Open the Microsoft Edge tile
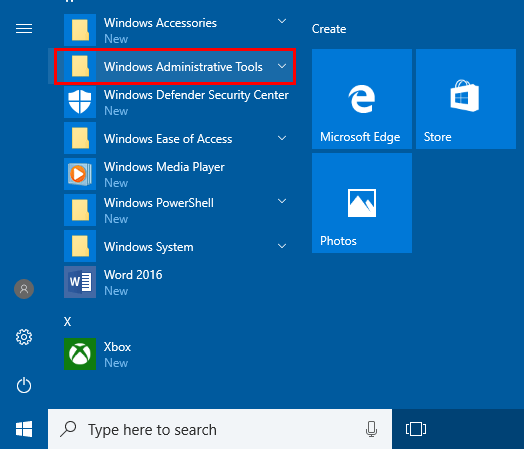The width and height of the screenshot is (524, 449). [x=362, y=99]
